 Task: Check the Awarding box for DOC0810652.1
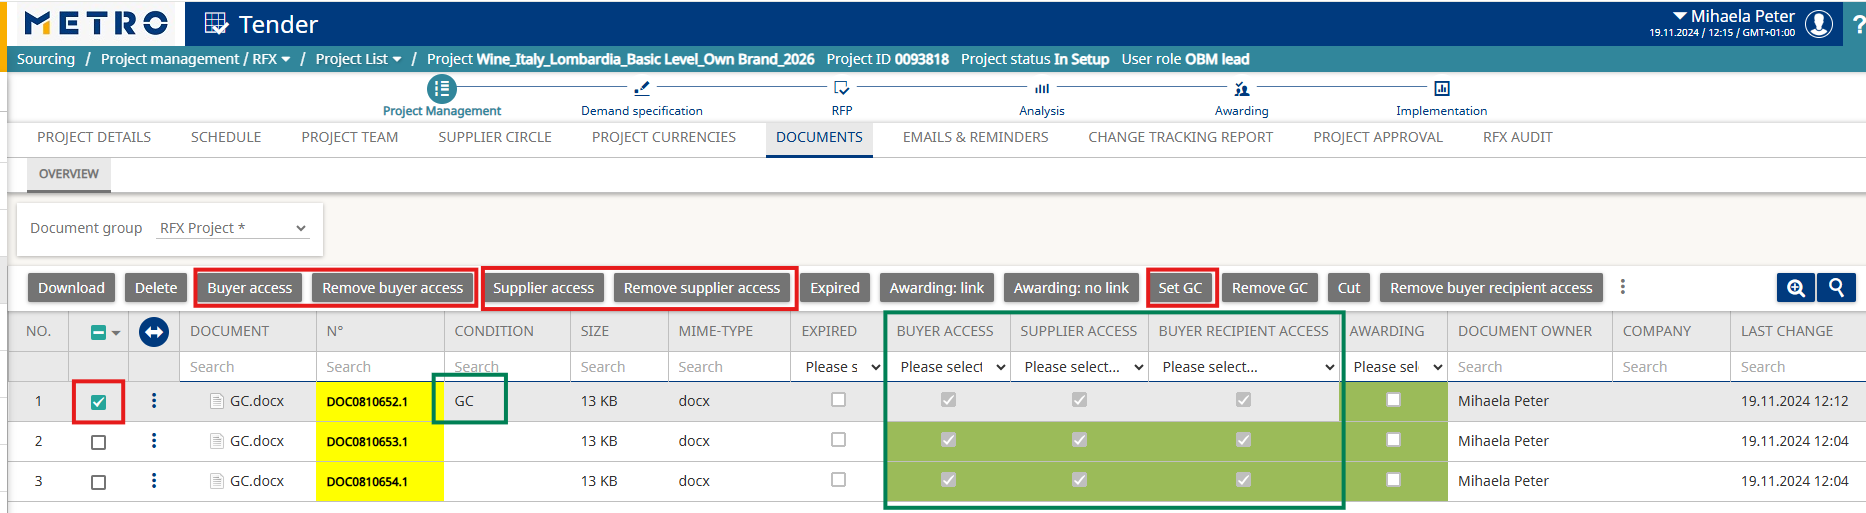pyautogui.click(x=1393, y=400)
